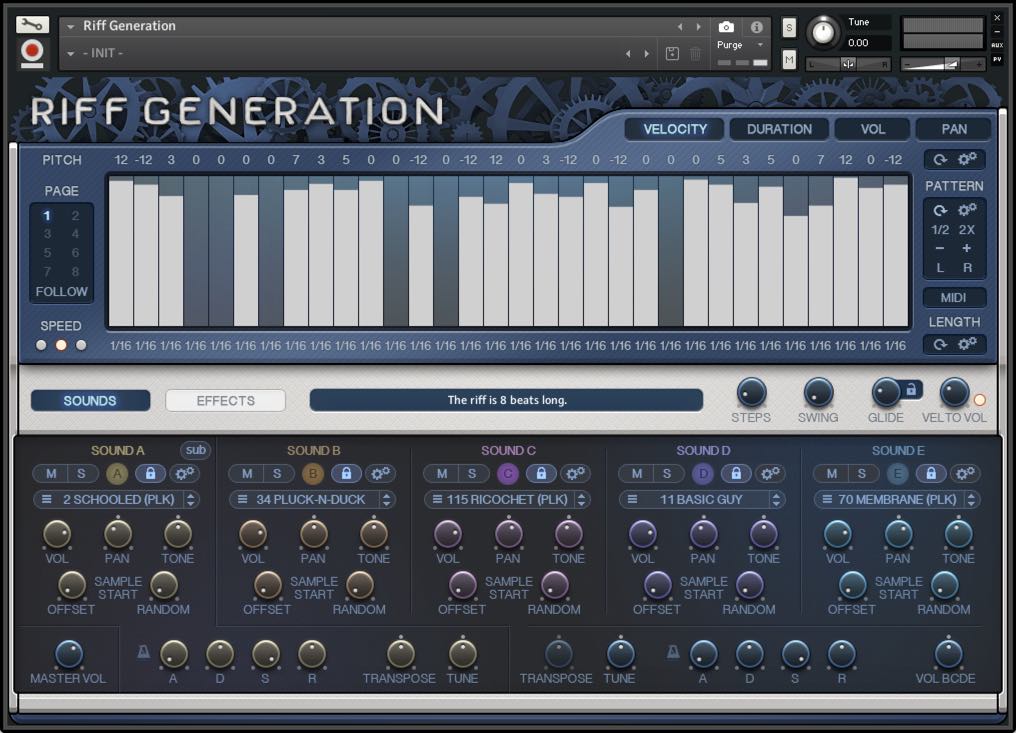Expand the INIT preset menu arrow

[x=71, y=54]
